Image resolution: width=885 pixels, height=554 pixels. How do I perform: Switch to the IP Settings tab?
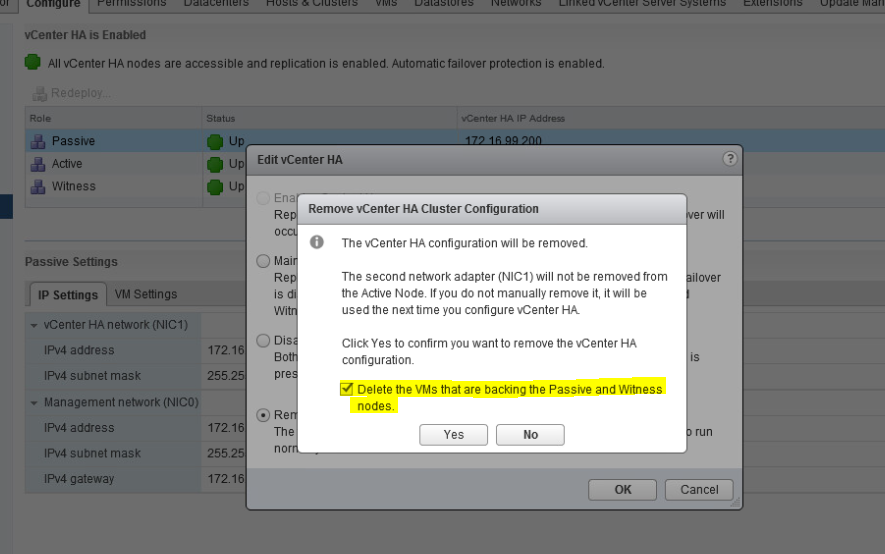[x=68, y=294]
